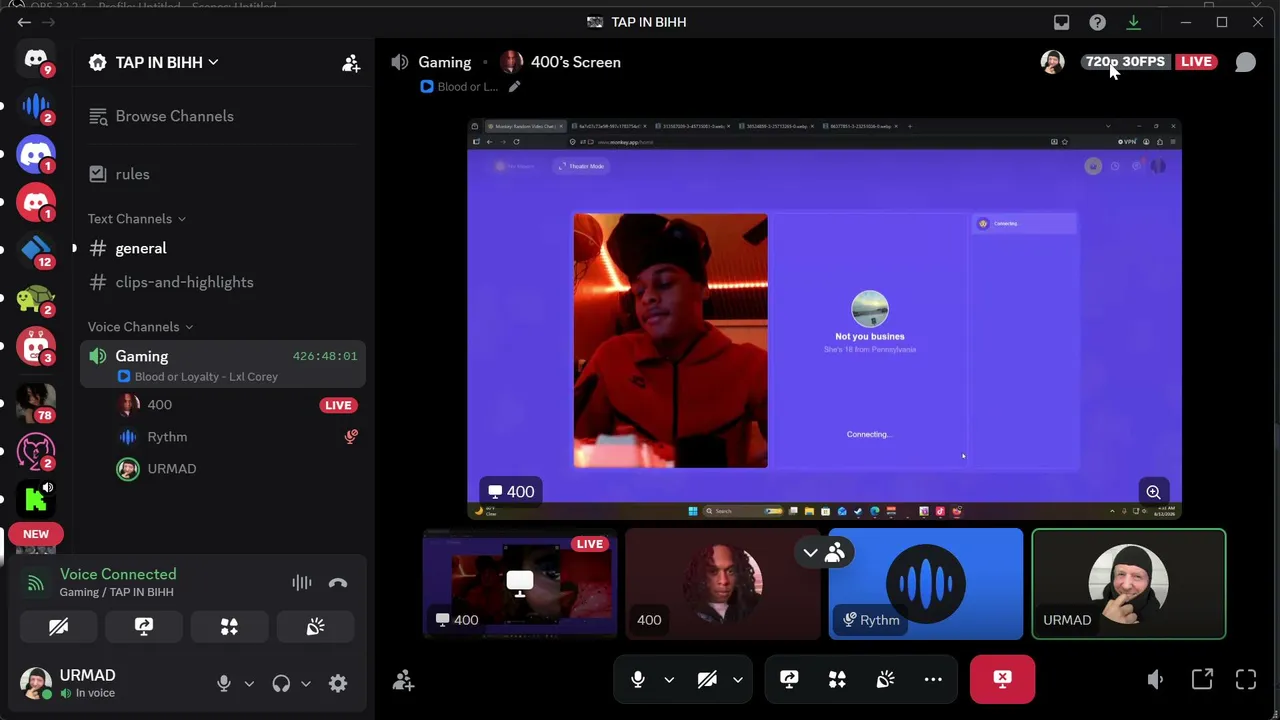1280x720 pixels.
Task: Invite people to the server icon
Action: pyautogui.click(x=351, y=63)
